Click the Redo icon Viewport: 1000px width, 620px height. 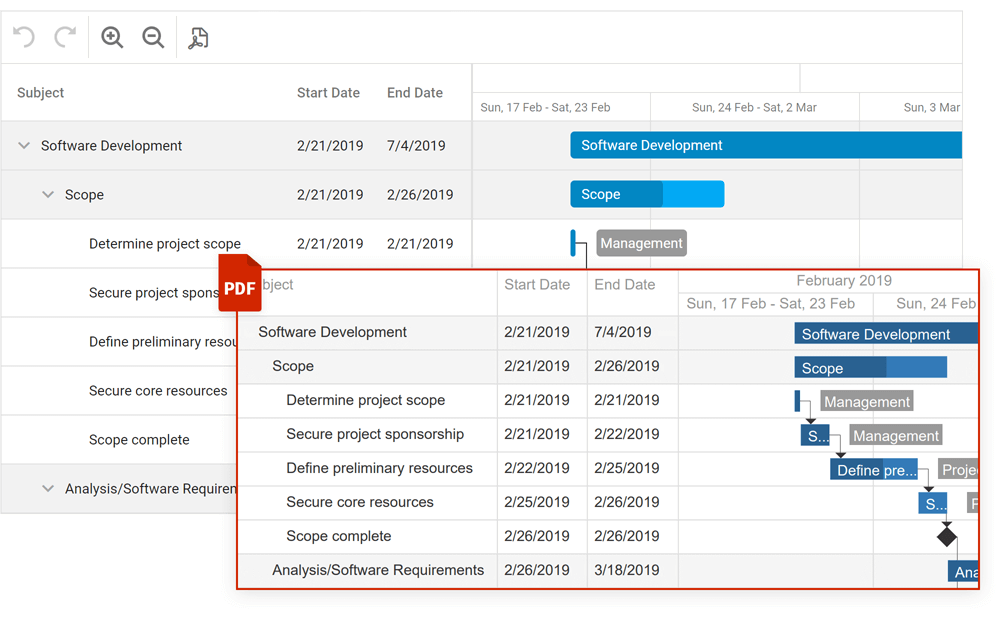tap(64, 37)
